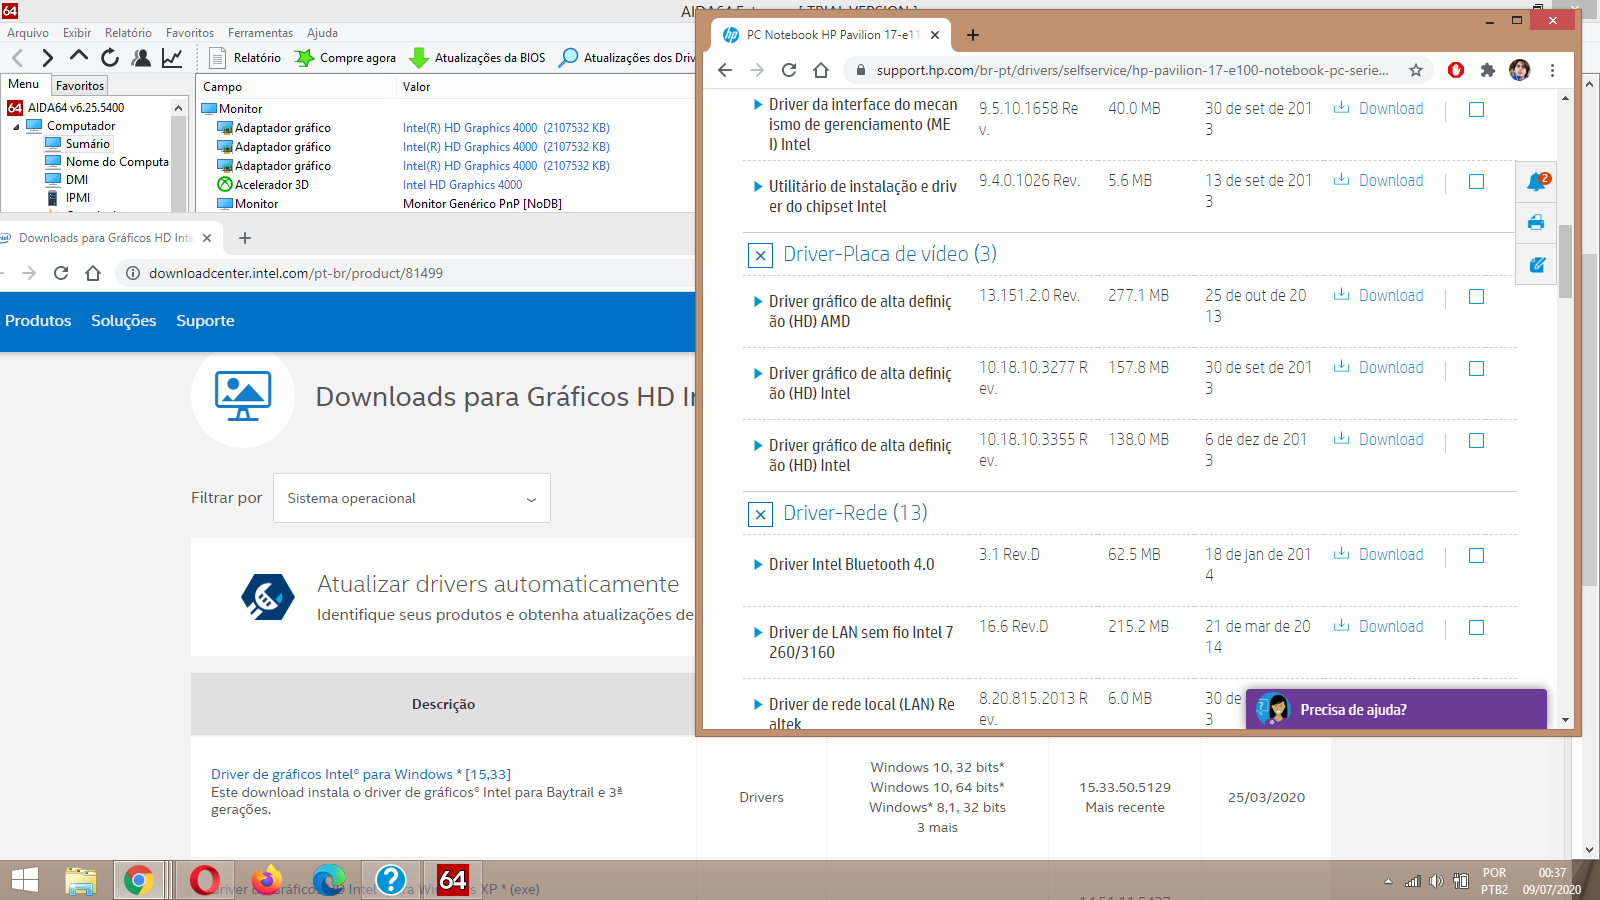Collapse Driver-Rede section
Image resolution: width=1600 pixels, height=900 pixels.
point(760,514)
